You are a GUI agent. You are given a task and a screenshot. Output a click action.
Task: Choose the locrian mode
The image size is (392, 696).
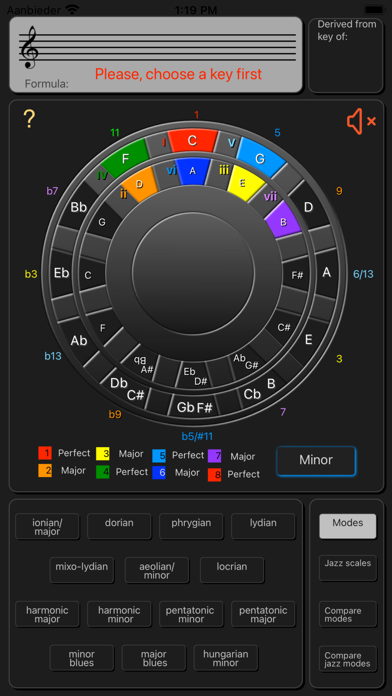coord(232,570)
